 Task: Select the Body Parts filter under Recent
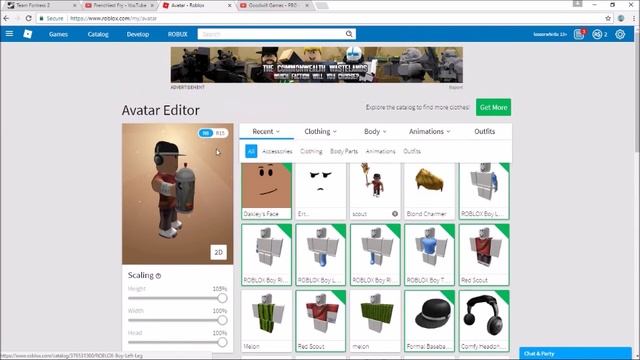click(x=344, y=151)
